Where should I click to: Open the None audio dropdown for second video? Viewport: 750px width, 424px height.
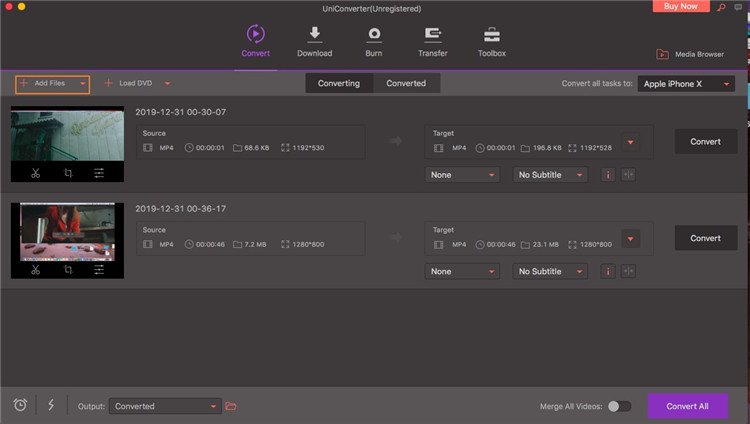pos(462,271)
